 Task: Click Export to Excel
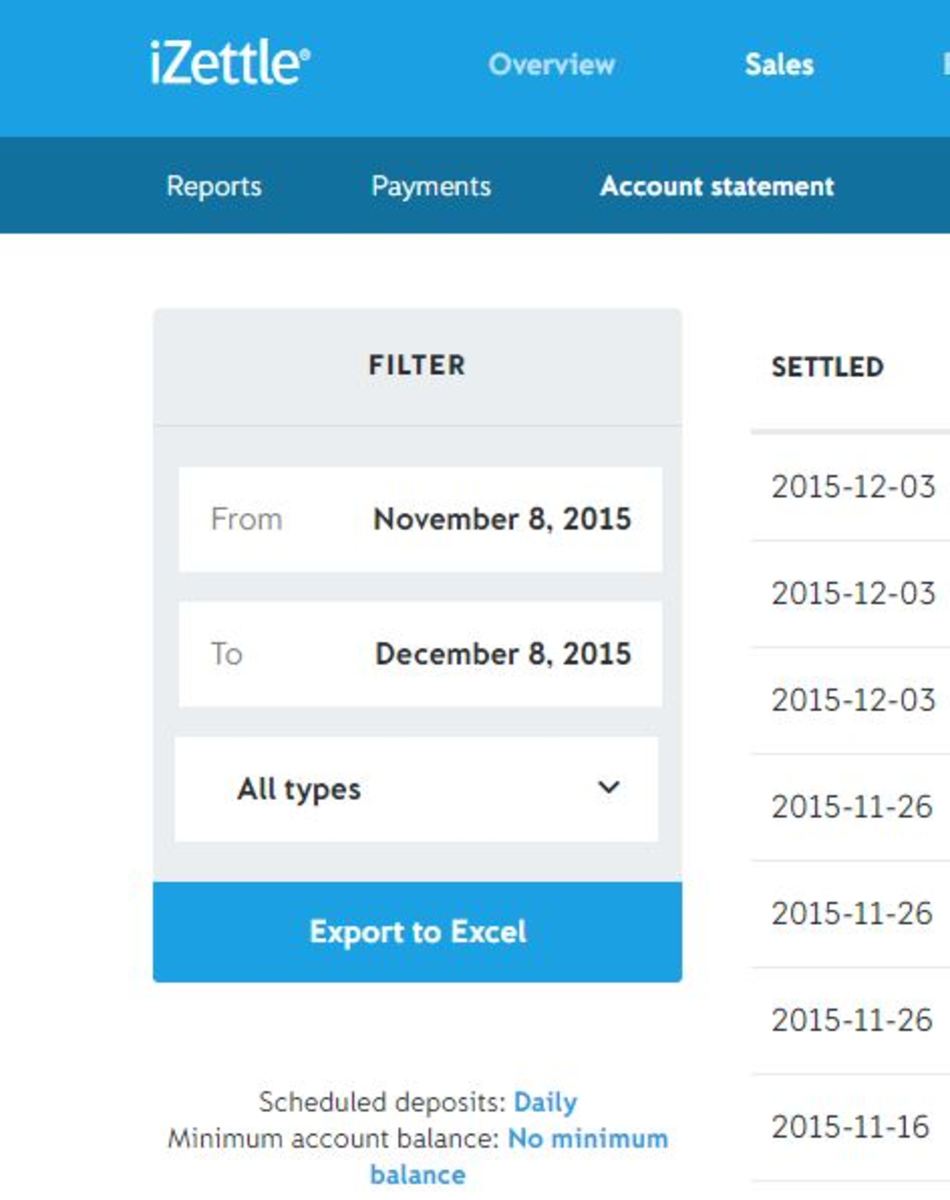[417, 932]
